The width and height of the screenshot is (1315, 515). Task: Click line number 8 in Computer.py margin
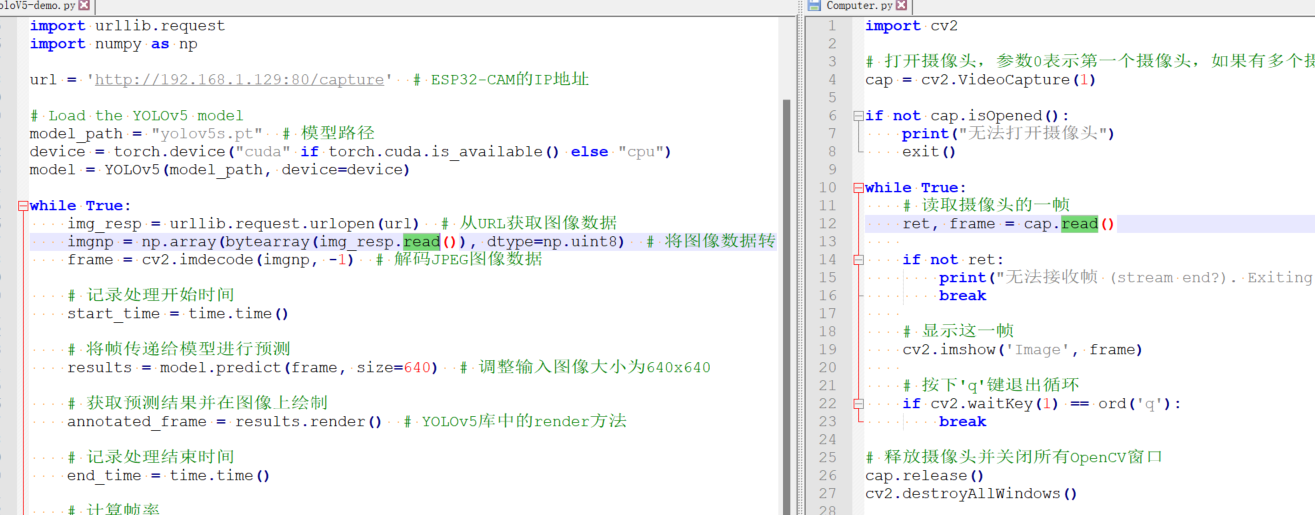(x=832, y=152)
